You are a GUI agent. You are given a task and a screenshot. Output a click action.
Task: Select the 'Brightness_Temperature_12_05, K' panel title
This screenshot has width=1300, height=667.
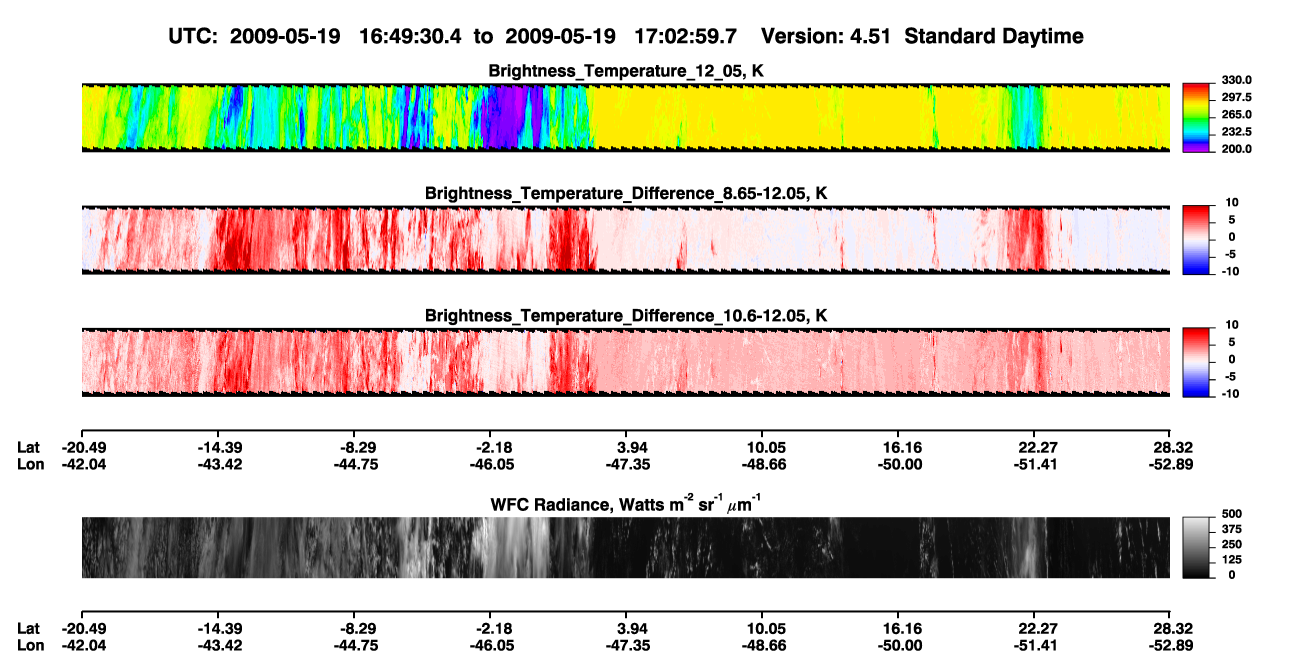(x=626, y=71)
